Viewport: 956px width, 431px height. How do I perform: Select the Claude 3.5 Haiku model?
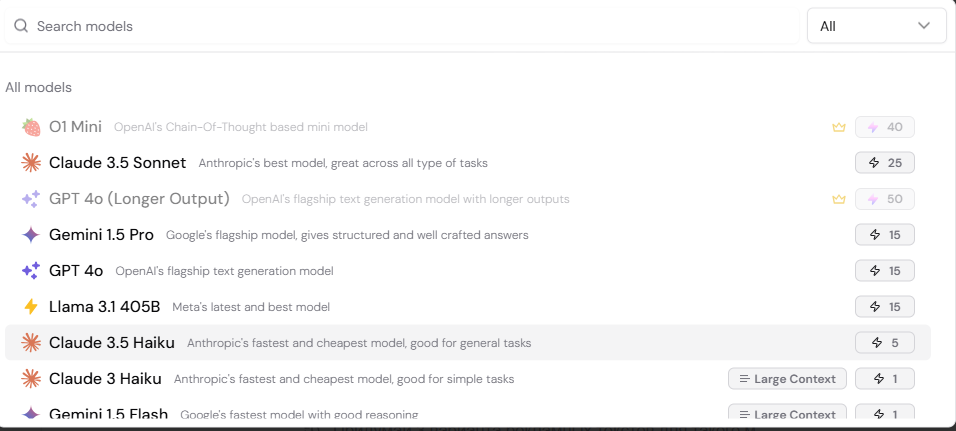coord(468,343)
